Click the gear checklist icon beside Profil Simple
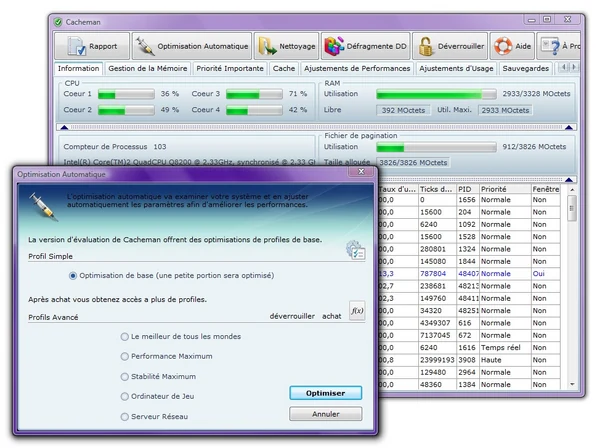The width and height of the screenshot is (600, 448). click(x=355, y=250)
